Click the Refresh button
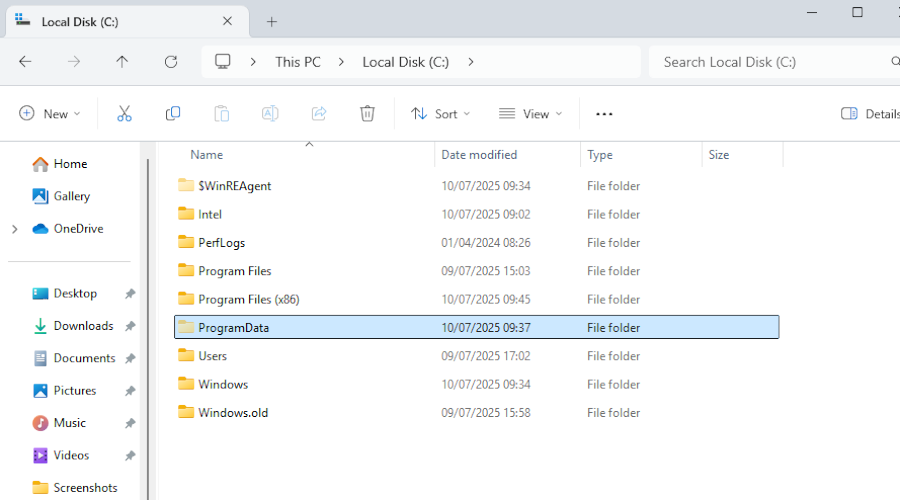Image resolution: width=900 pixels, height=500 pixels. tap(171, 62)
